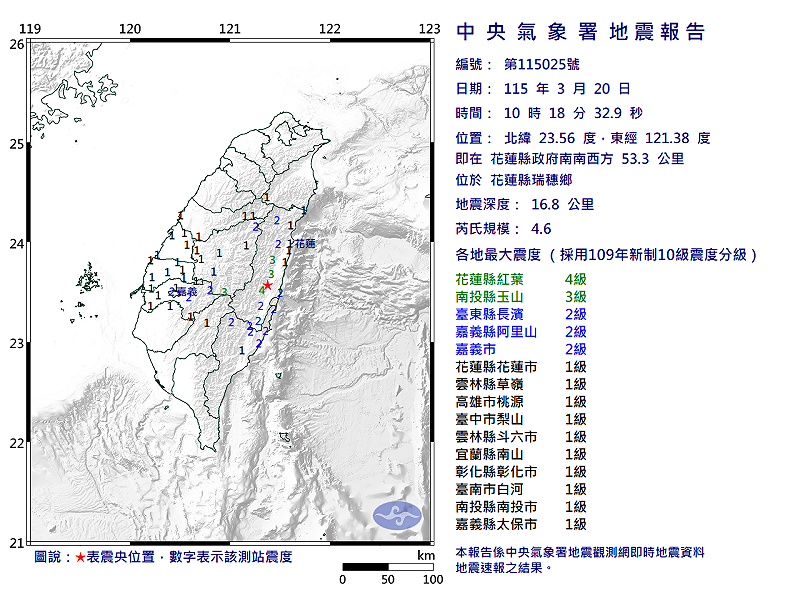Viewport: 800px width, 600px height.
Task: Click the black-and-white km scale bar
Action: pos(388,567)
